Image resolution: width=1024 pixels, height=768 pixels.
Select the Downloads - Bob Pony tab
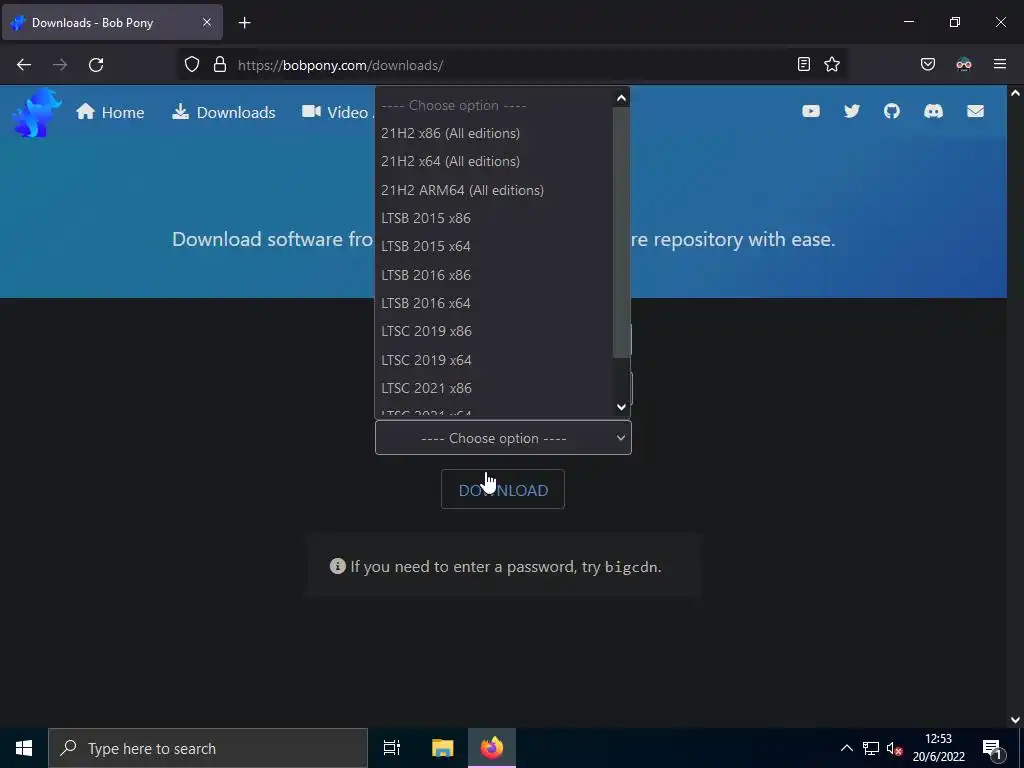[112, 23]
